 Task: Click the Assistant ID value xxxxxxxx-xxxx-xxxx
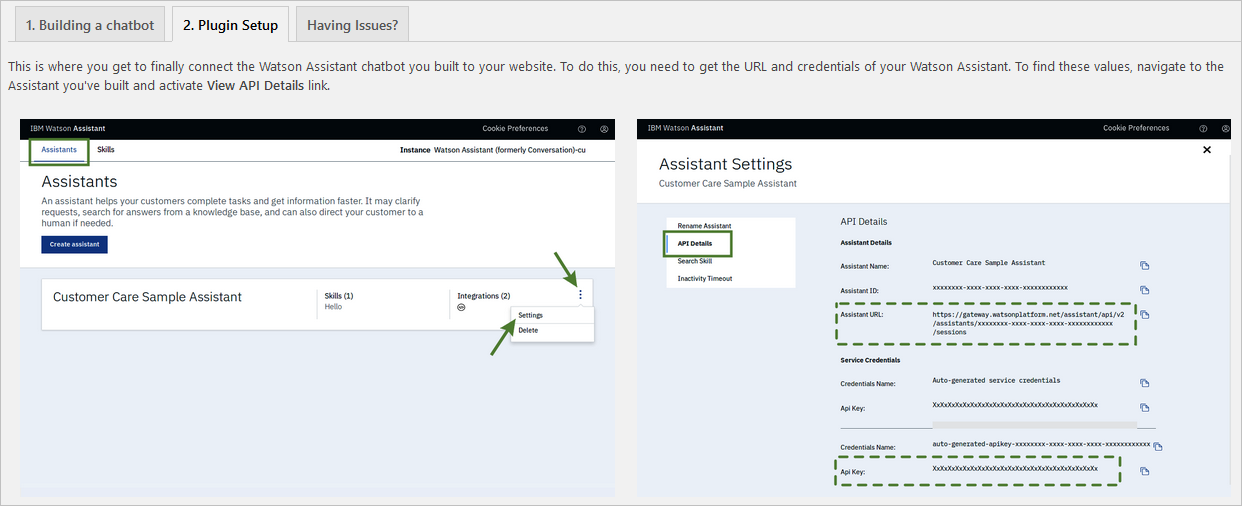click(1000, 288)
